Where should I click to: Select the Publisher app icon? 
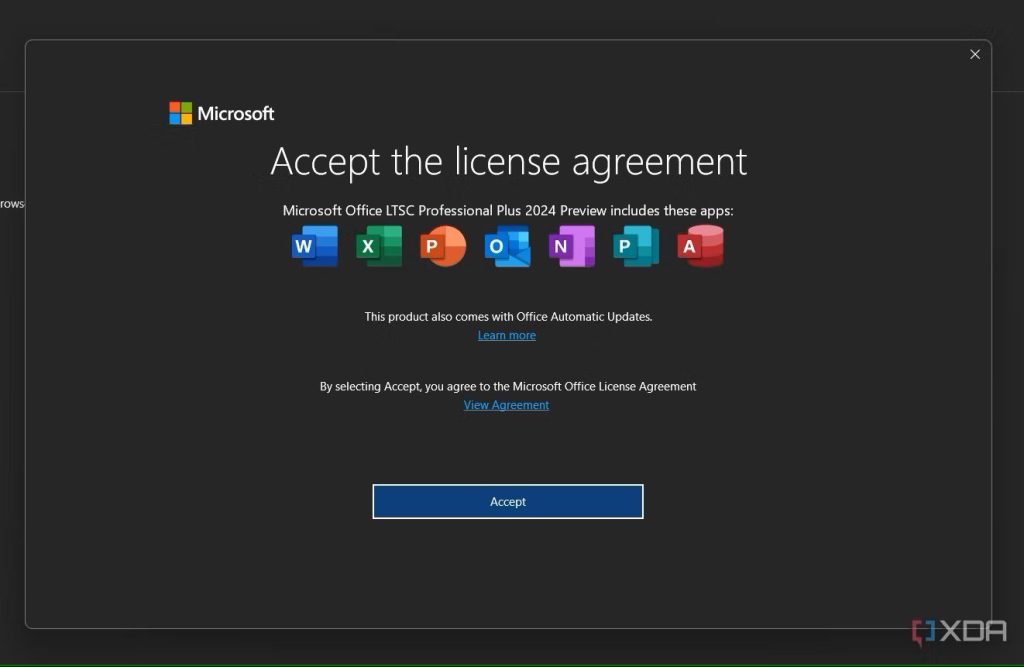(x=635, y=246)
